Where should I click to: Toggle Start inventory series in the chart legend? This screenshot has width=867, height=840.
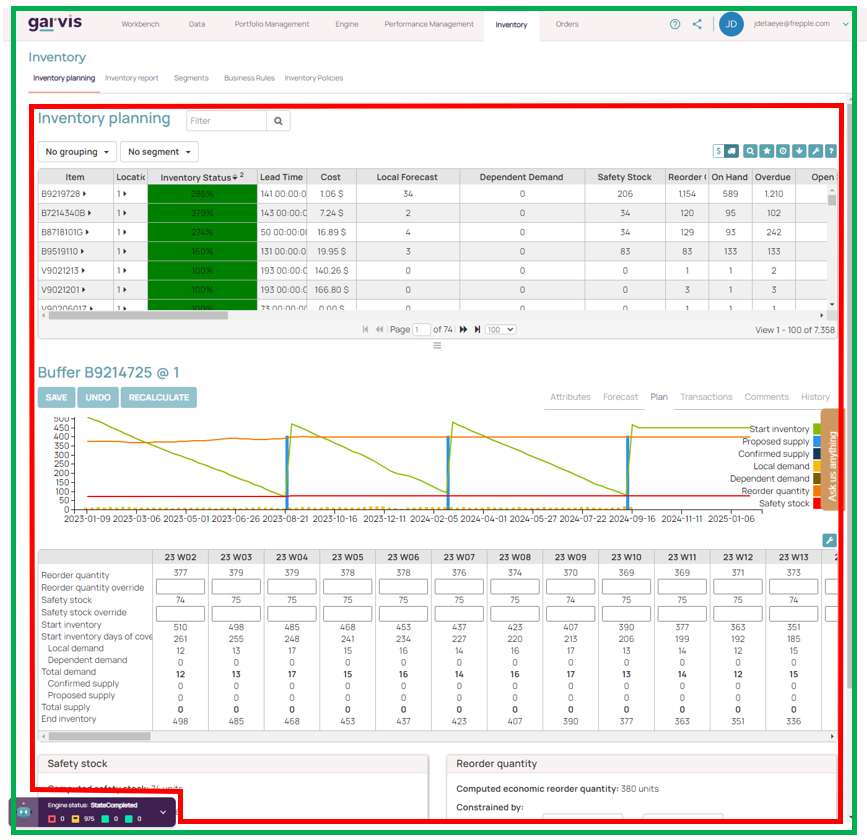[x=780, y=429]
